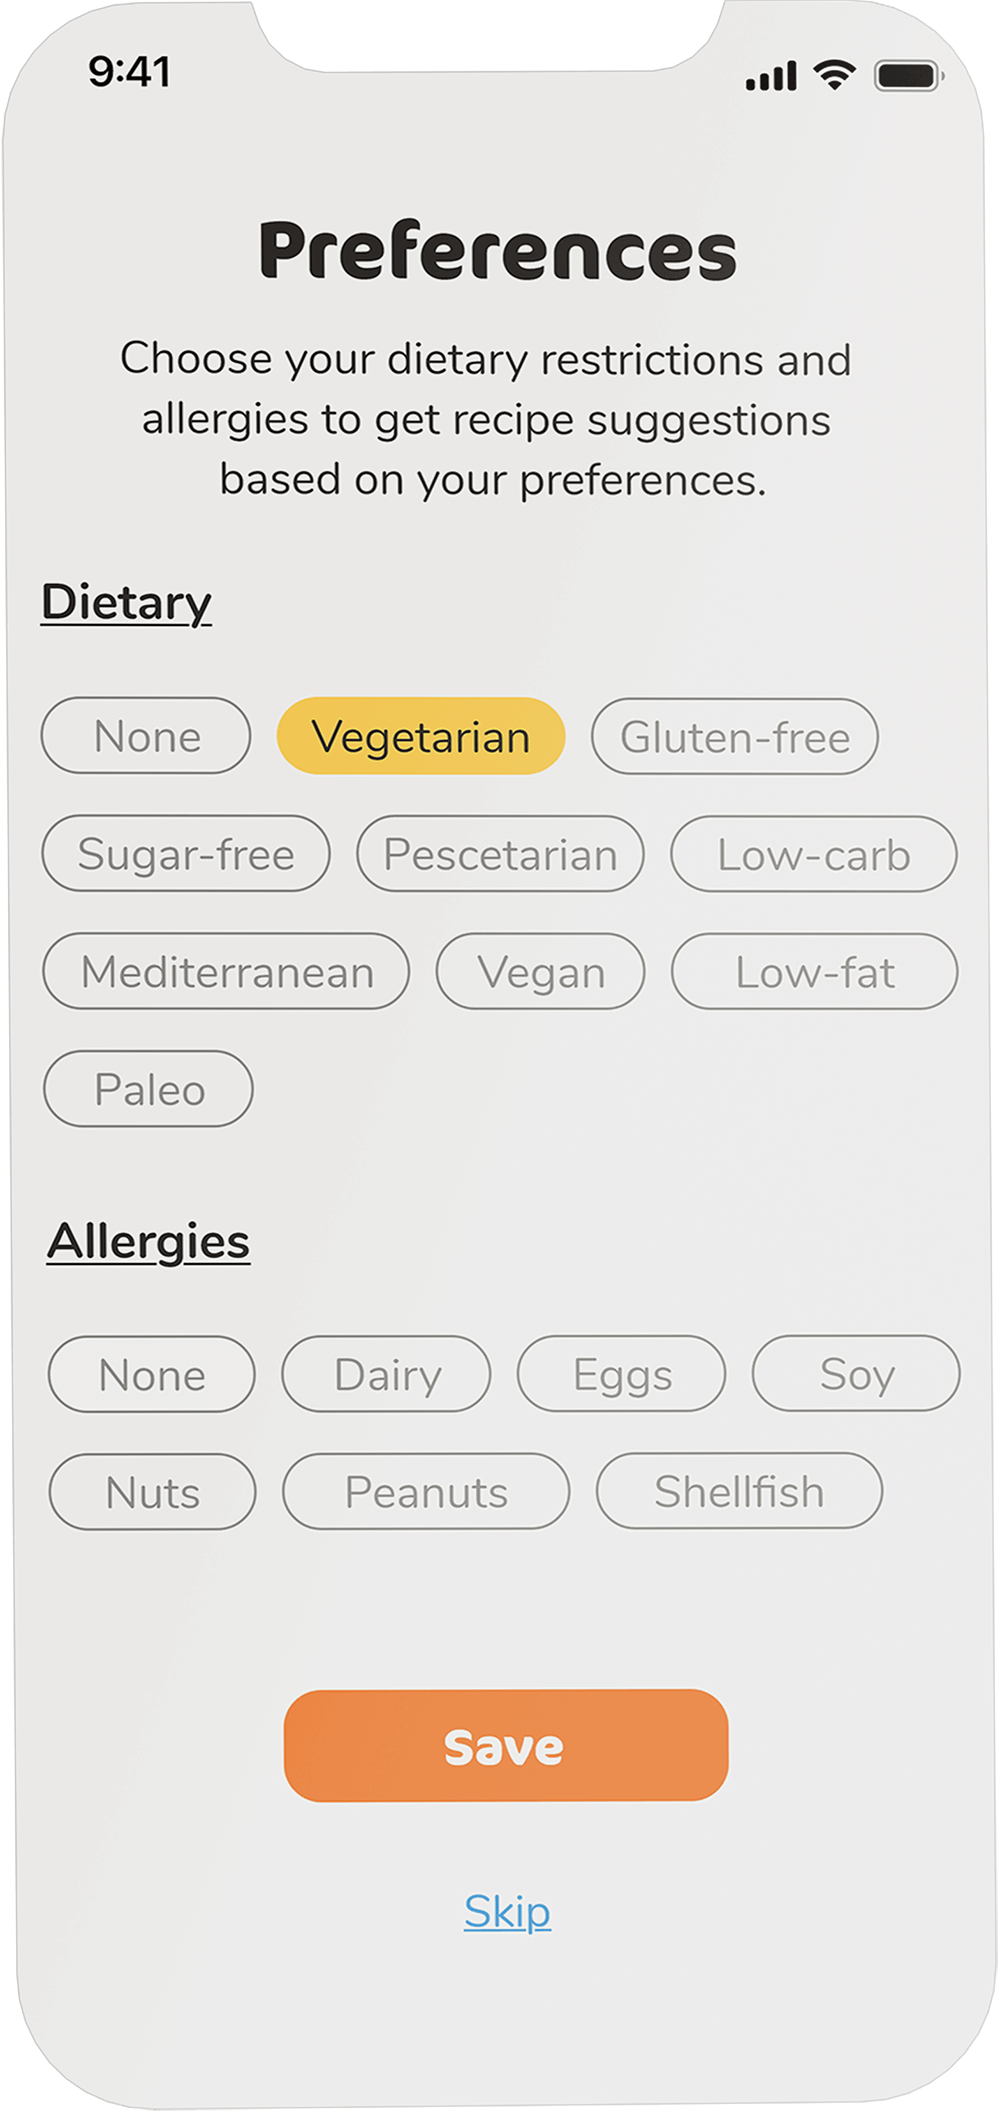
Task: Choose the Peanuts allergy chip
Action: click(x=426, y=1492)
